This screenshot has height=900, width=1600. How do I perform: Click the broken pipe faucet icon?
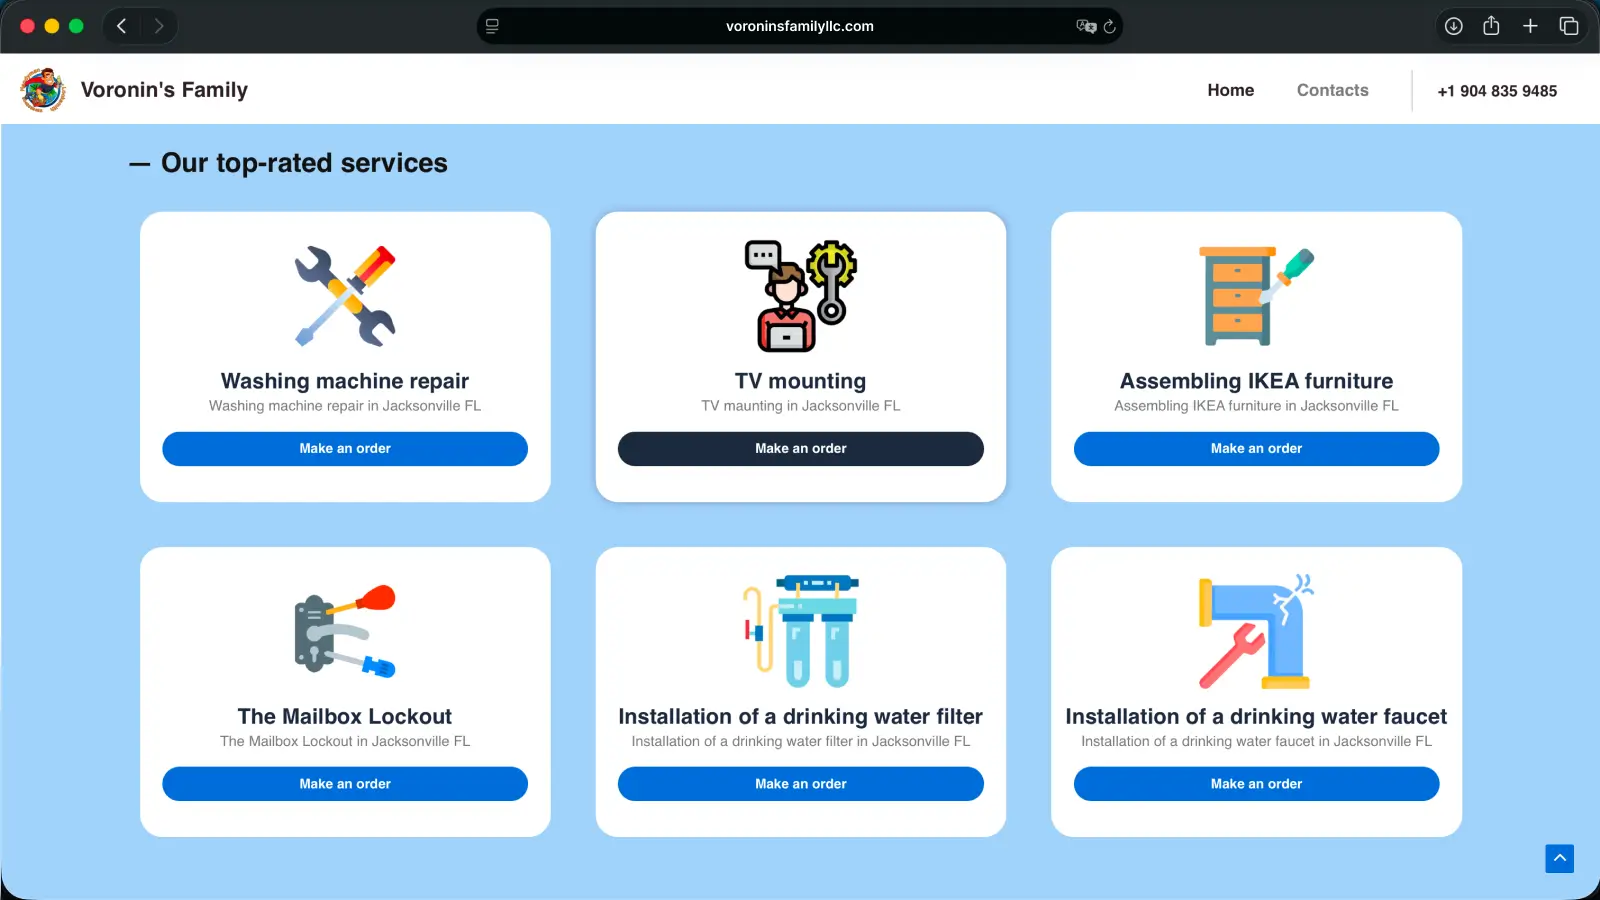point(1256,631)
